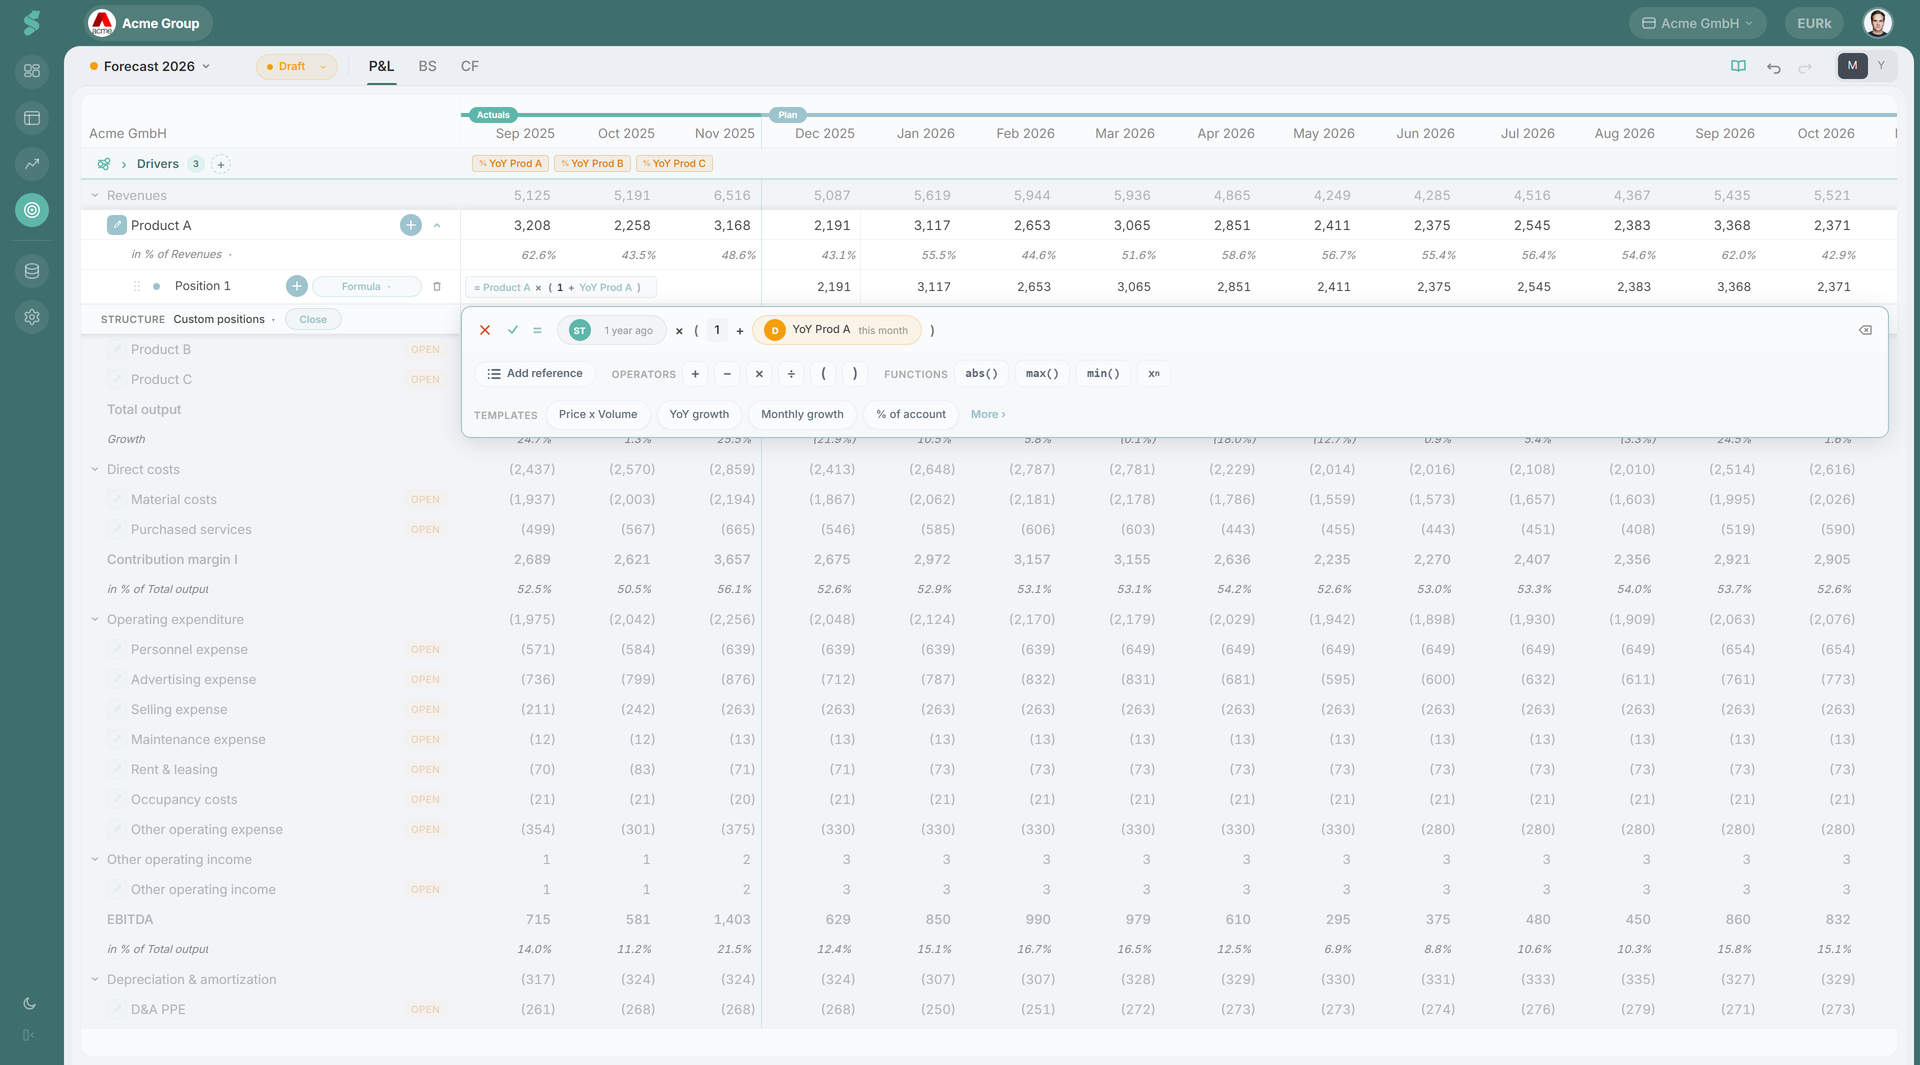
Task: Add a new driver with the plus icon
Action: pyautogui.click(x=221, y=164)
